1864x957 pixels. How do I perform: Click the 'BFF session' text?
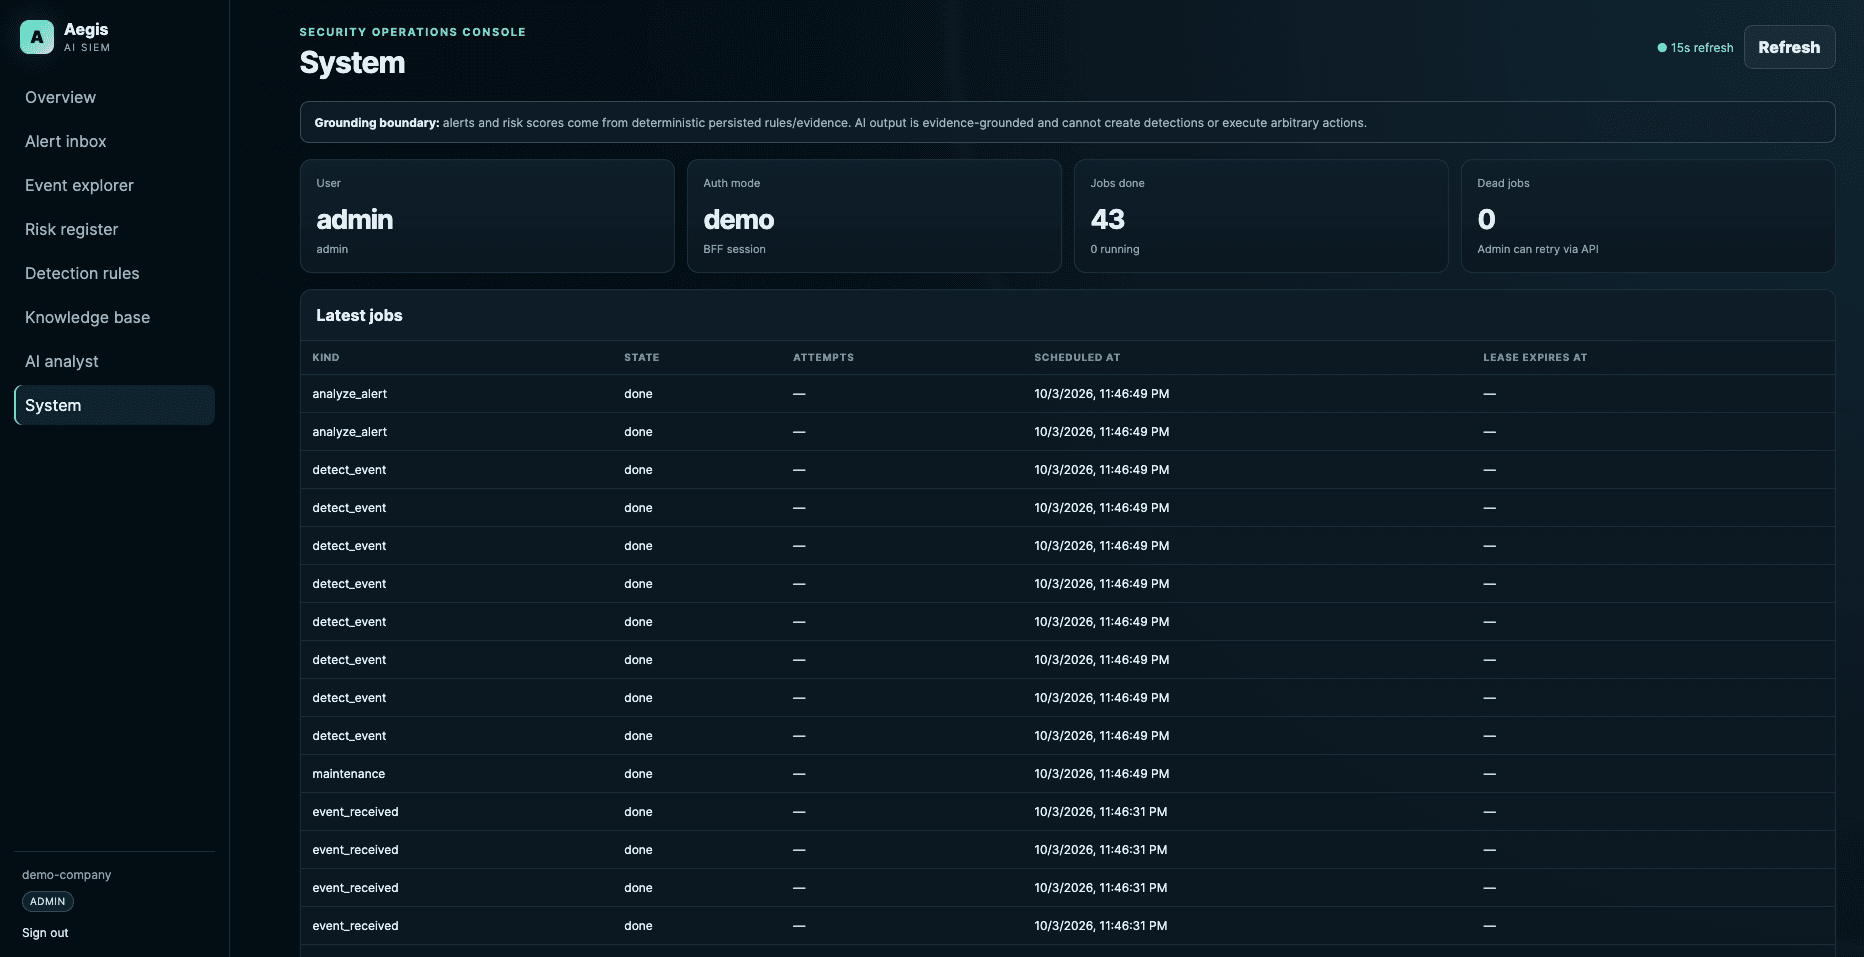click(734, 249)
